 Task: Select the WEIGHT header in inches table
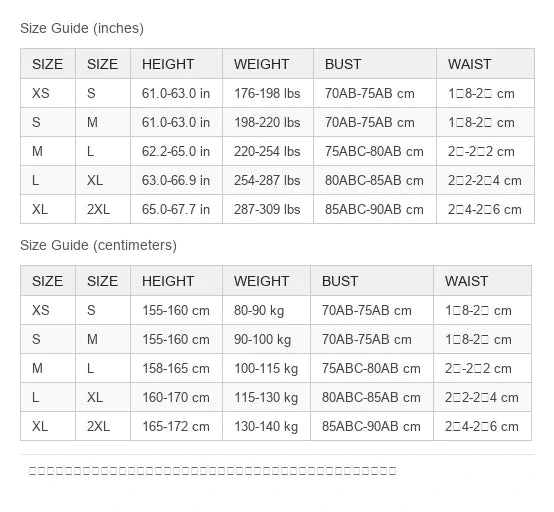268,64
